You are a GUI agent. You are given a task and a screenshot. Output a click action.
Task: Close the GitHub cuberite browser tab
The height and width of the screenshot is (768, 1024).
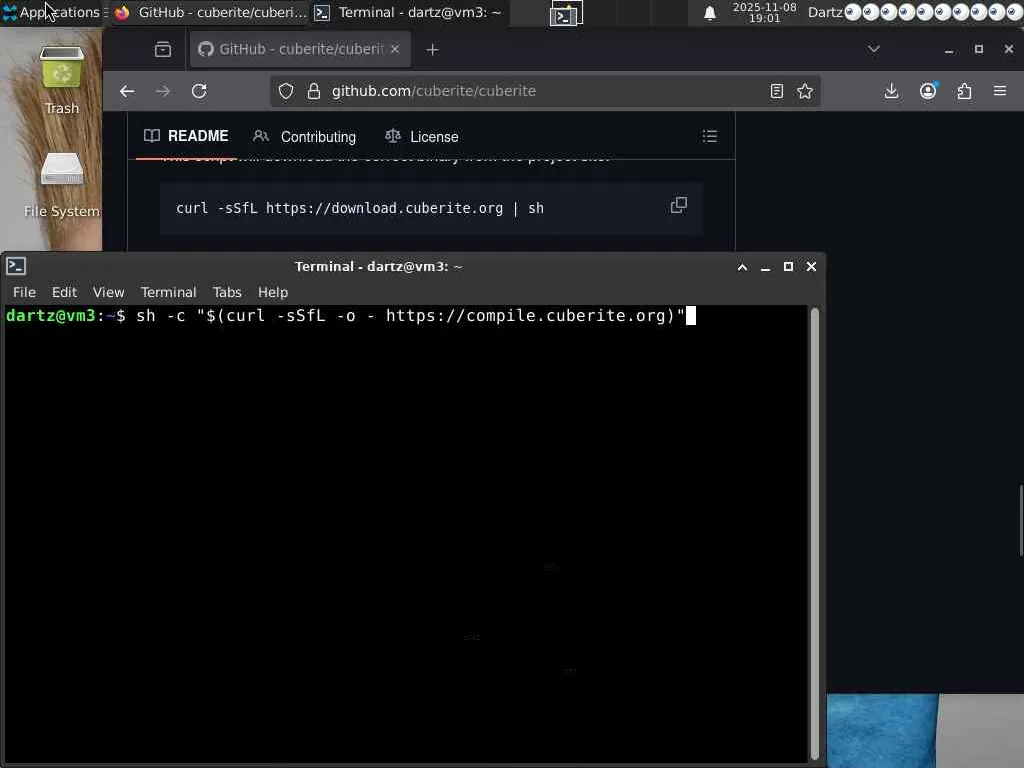point(394,50)
